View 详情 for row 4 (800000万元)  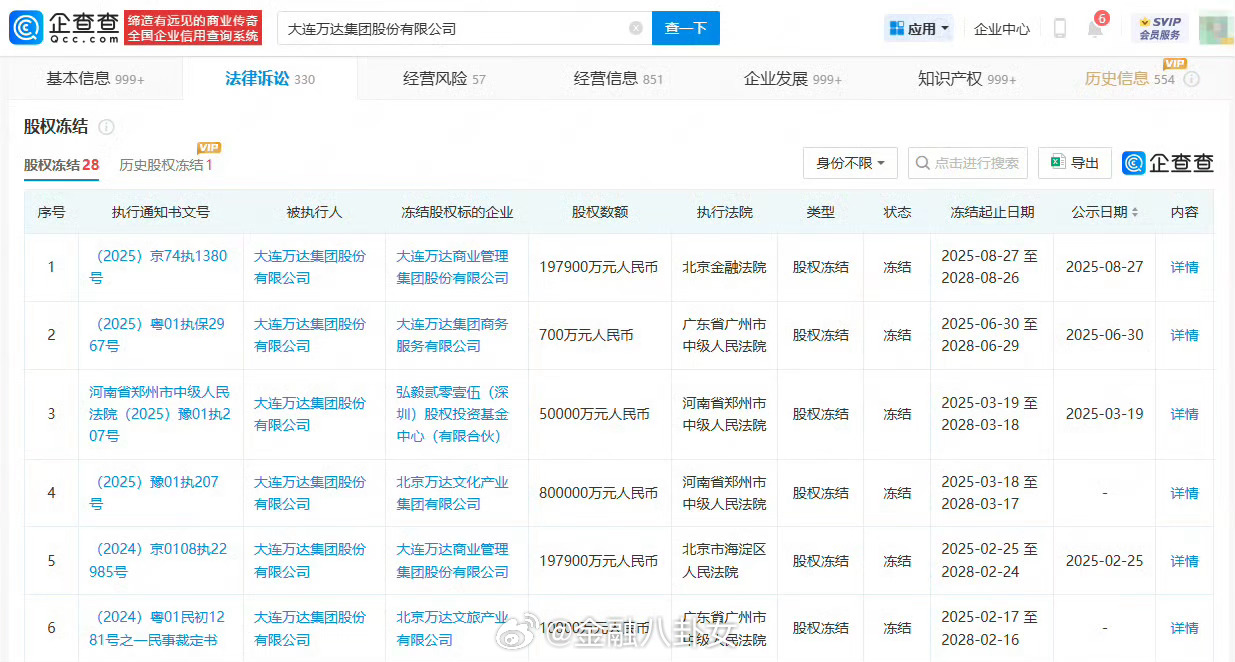1185,493
